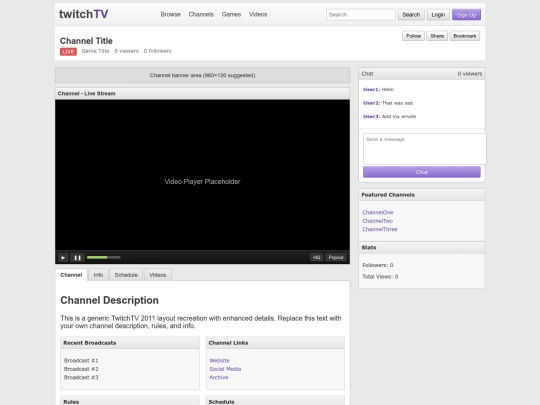Open the Website channel link
Viewport: 540px width, 405px height.
coord(219,361)
